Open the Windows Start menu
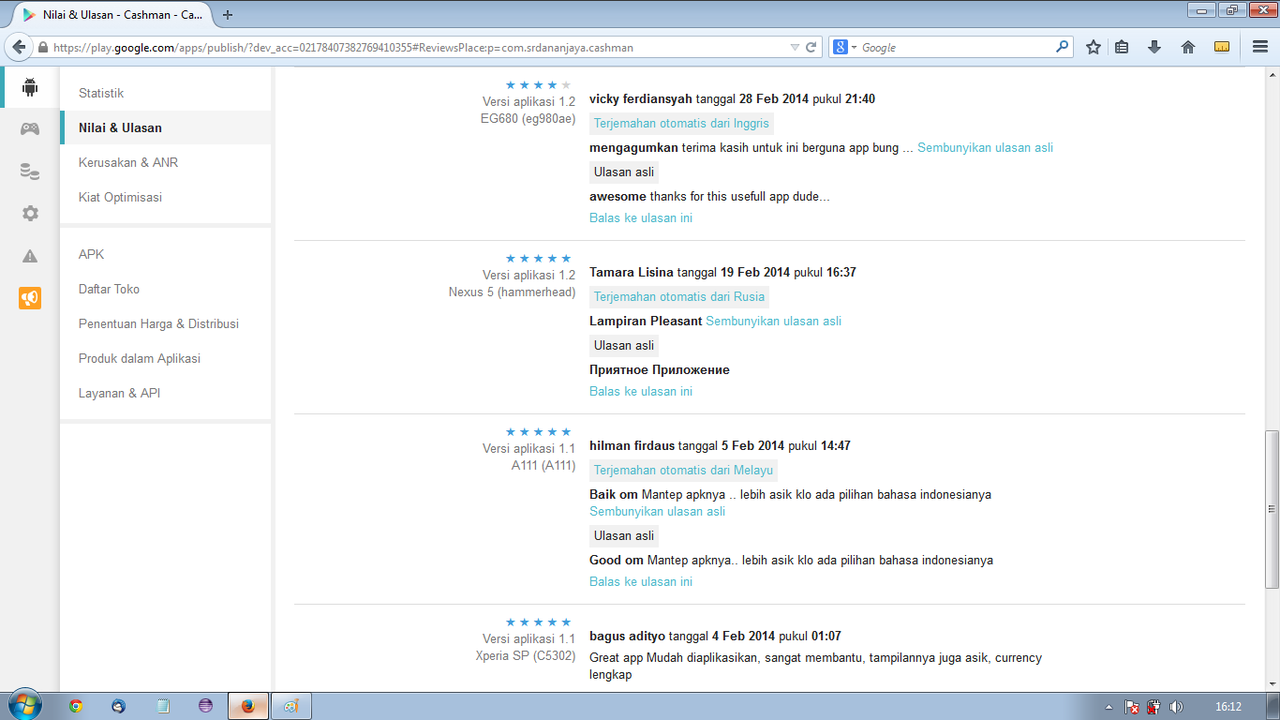 [23, 705]
